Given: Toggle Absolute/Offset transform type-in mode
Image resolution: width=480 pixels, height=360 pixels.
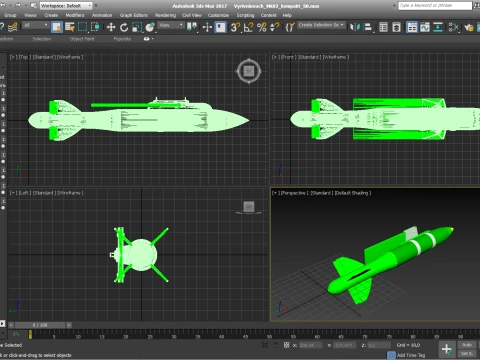Looking at the screenshot, I should 286,345.
